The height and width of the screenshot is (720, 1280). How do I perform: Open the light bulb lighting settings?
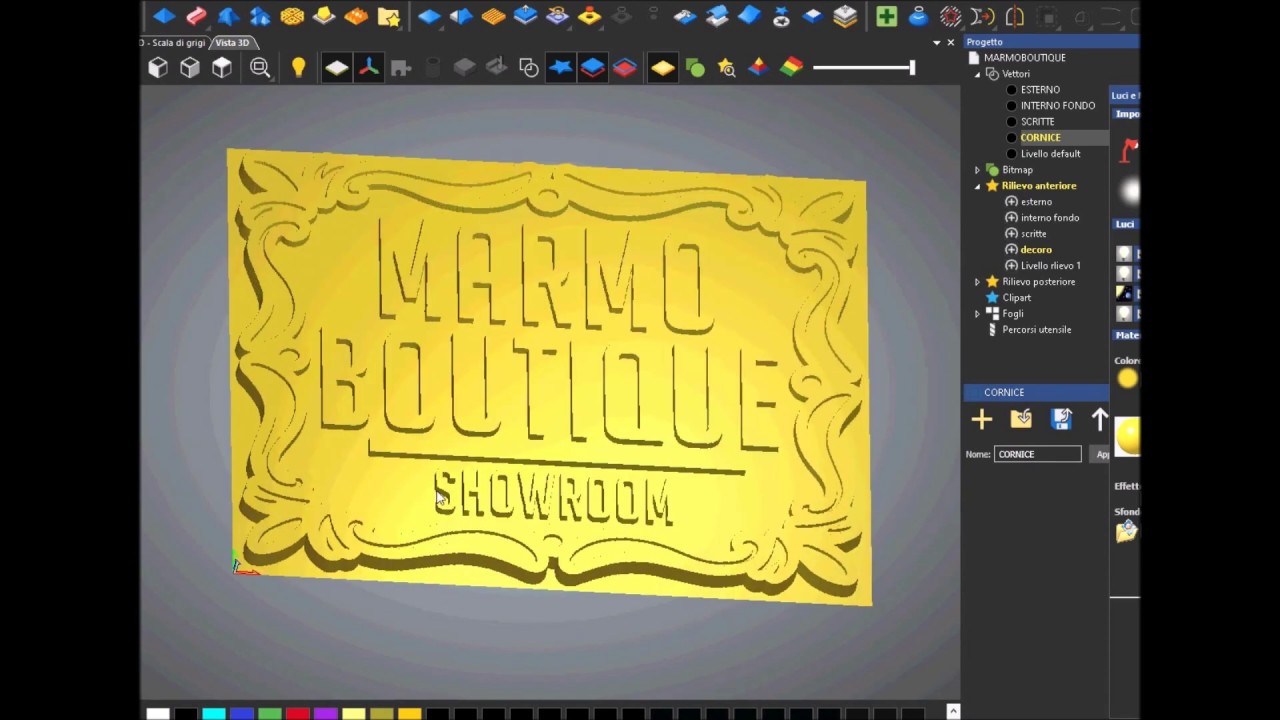298,68
